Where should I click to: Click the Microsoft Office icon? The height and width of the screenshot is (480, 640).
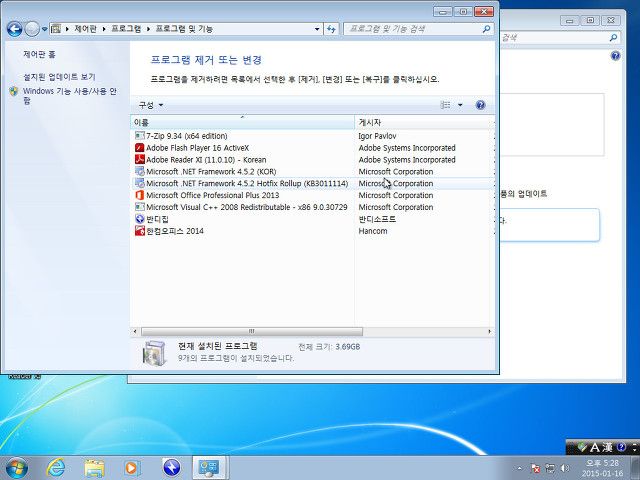click(x=140, y=195)
